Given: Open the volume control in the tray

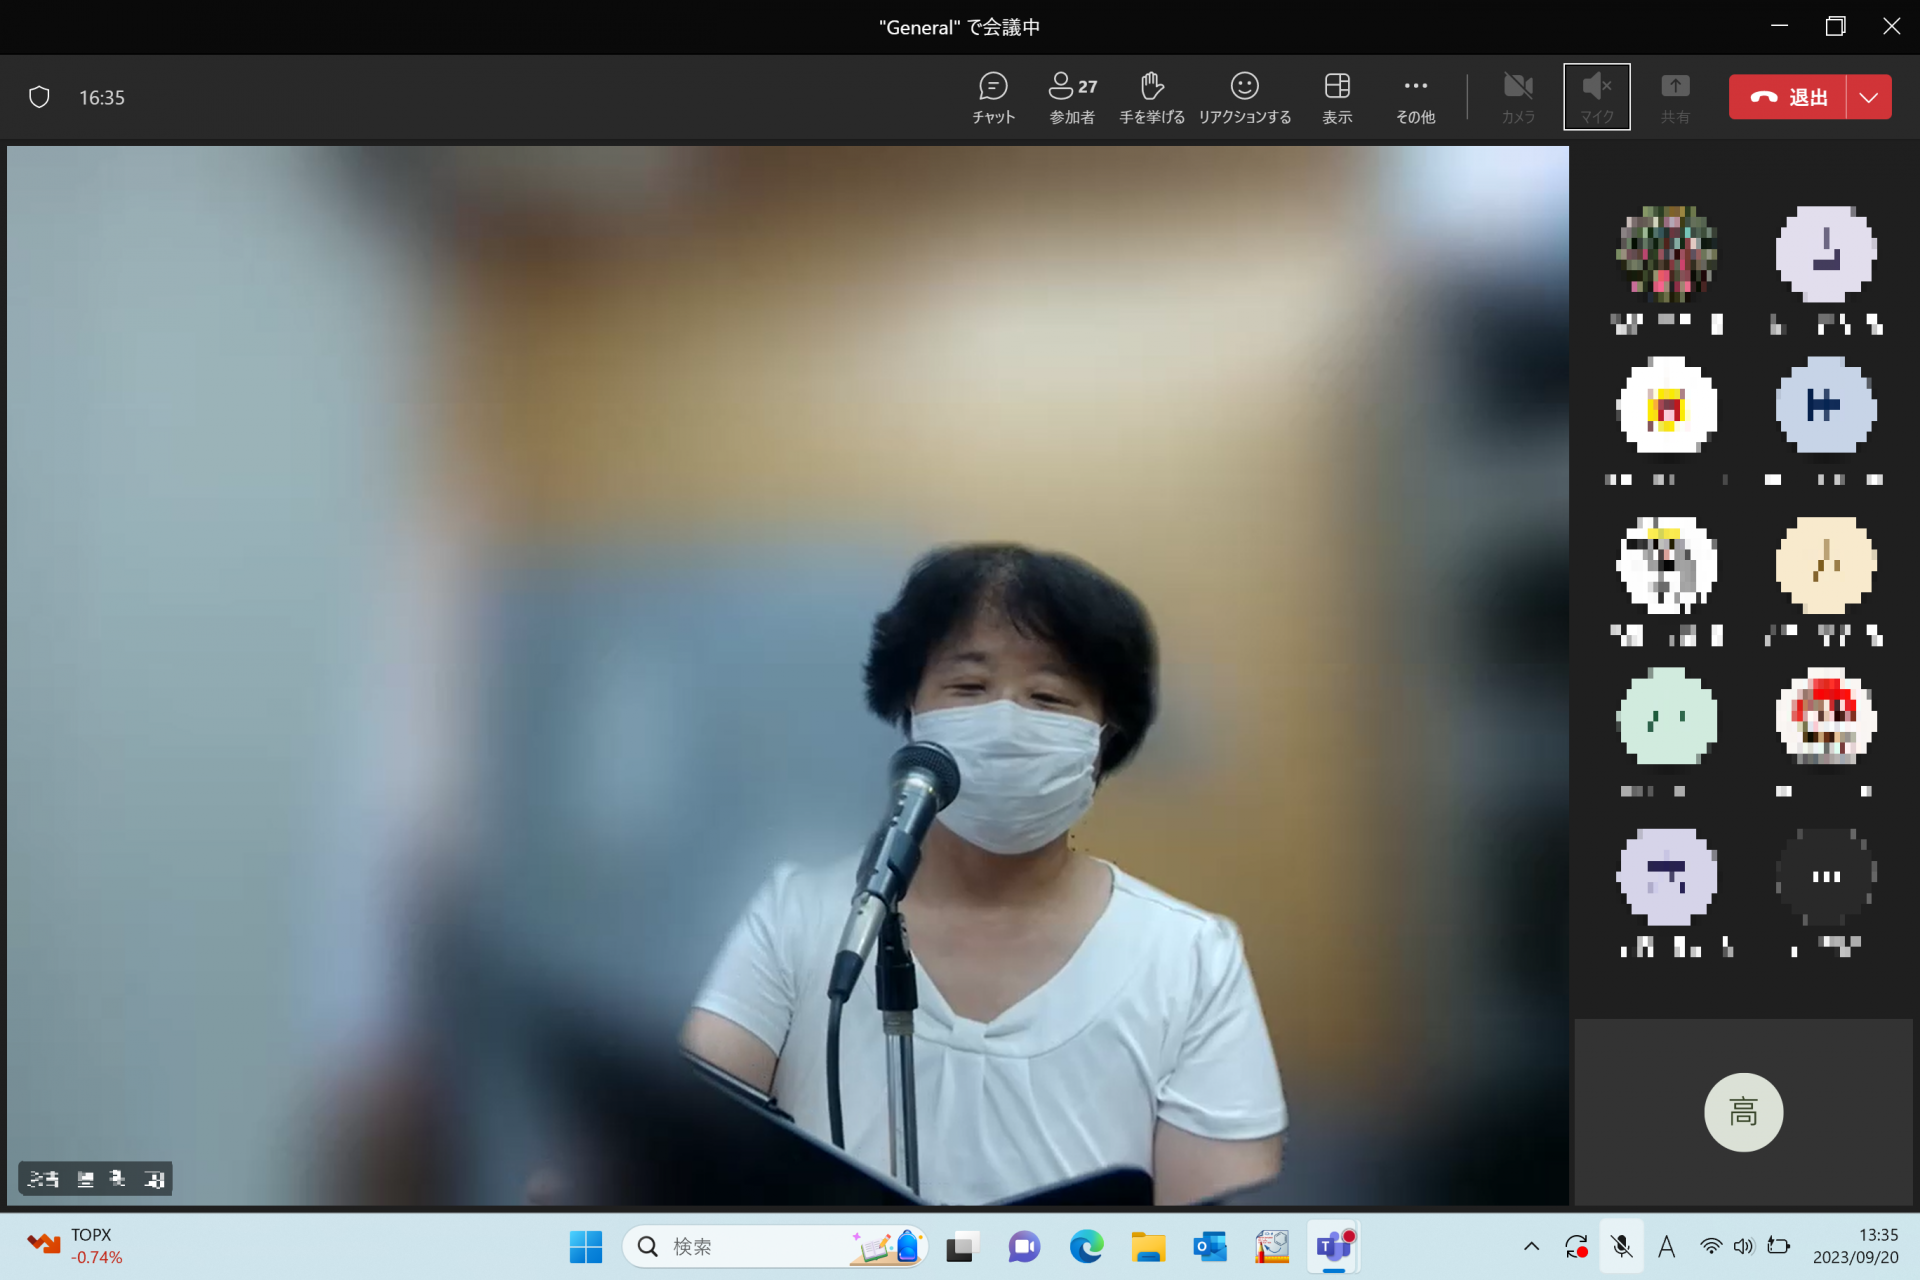Looking at the screenshot, I should tap(1744, 1246).
